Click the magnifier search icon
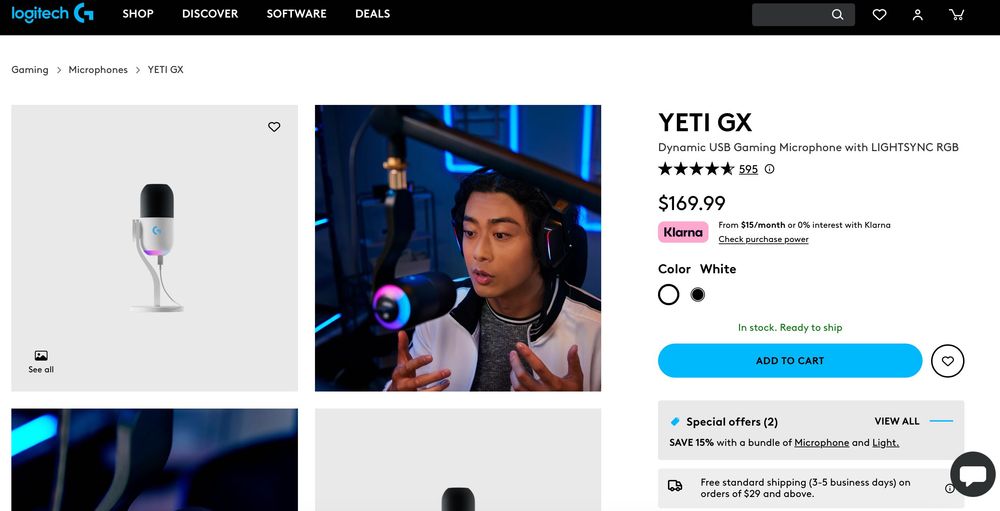The height and width of the screenshot is (511, 1000). coord(837,14)
